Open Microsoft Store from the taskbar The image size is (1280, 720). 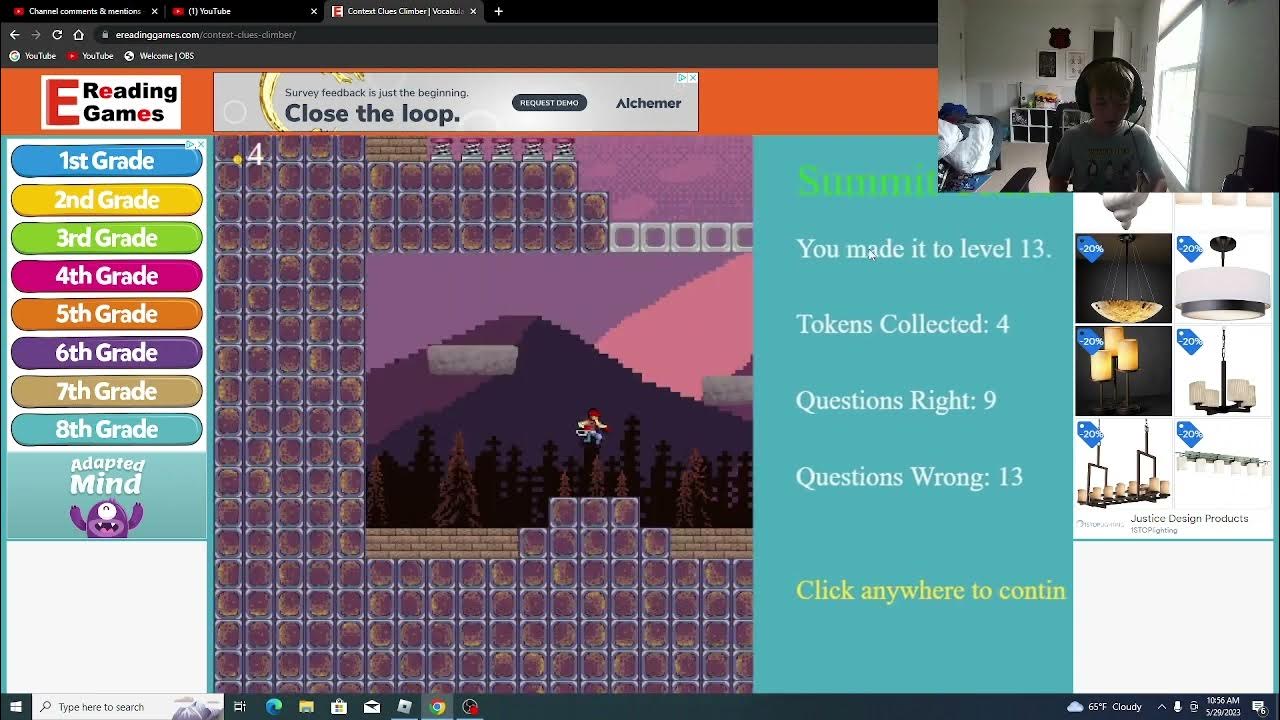339,707
